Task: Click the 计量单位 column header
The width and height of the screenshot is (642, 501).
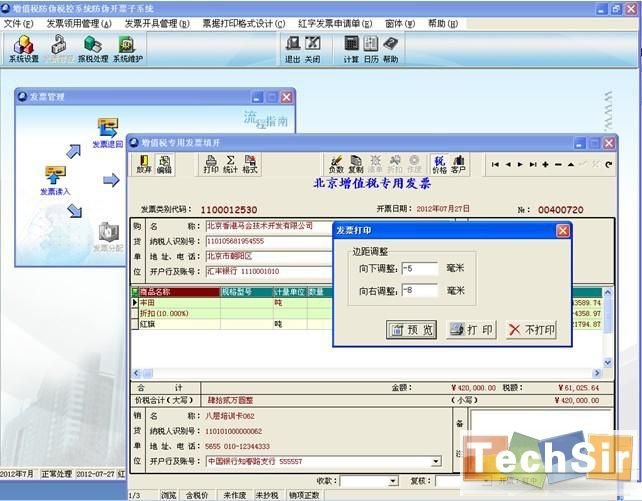Action: [x=290, y=292]
